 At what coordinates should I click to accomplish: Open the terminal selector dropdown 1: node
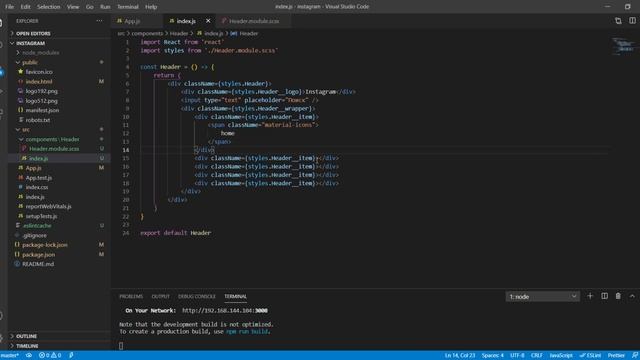click(x=542, y=297)
